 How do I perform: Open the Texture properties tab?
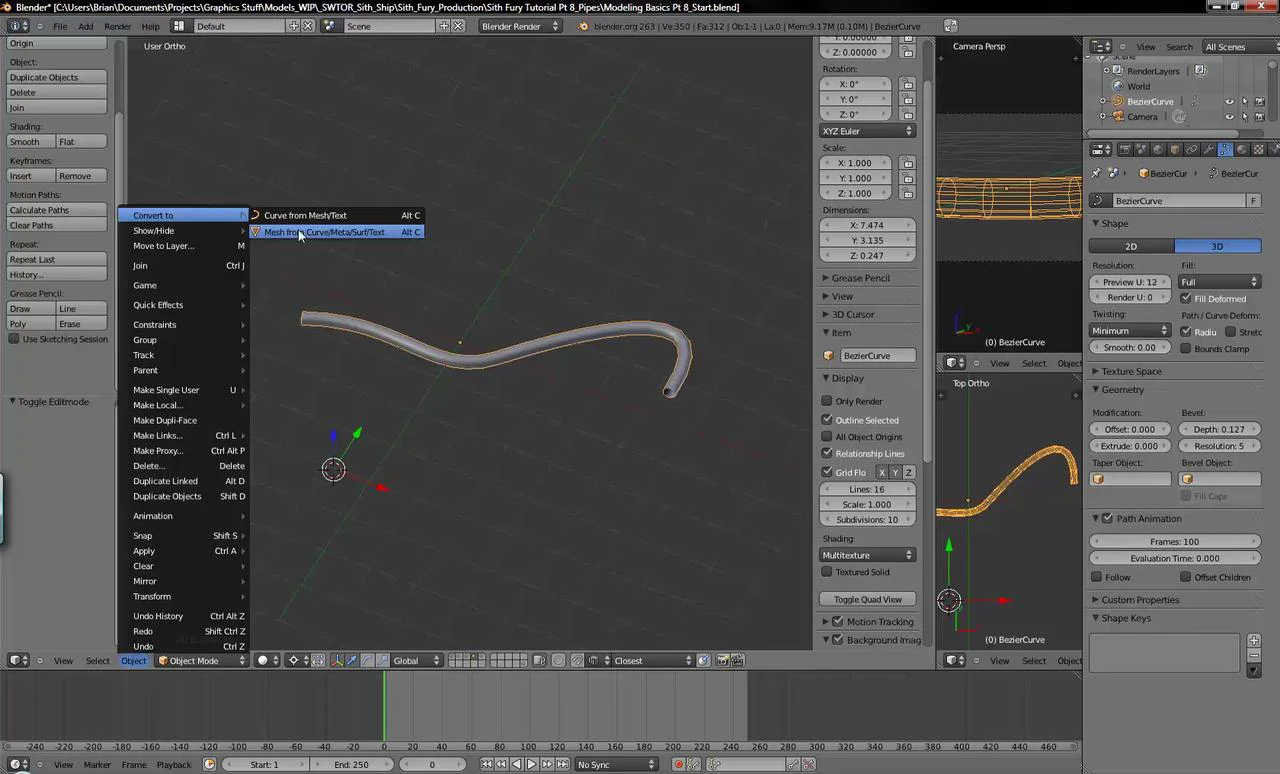point(1258,149)
